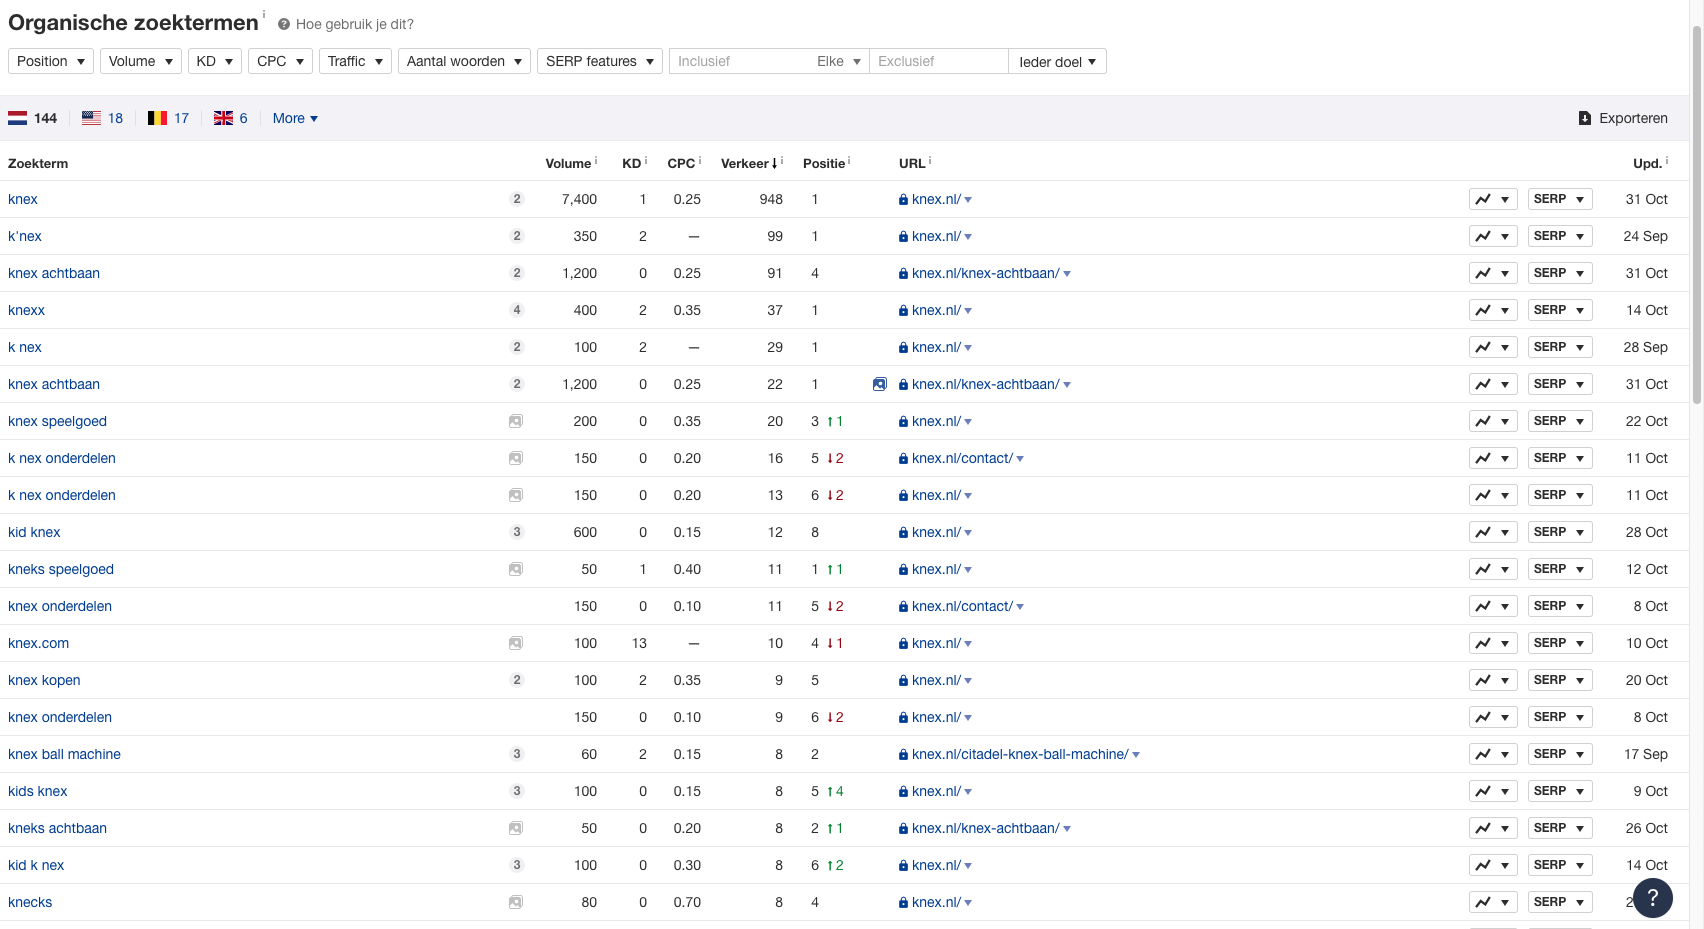Click image pack icon for knecks row
Viewport: 1704px width, 929px height.
click(x=516, y=902)
